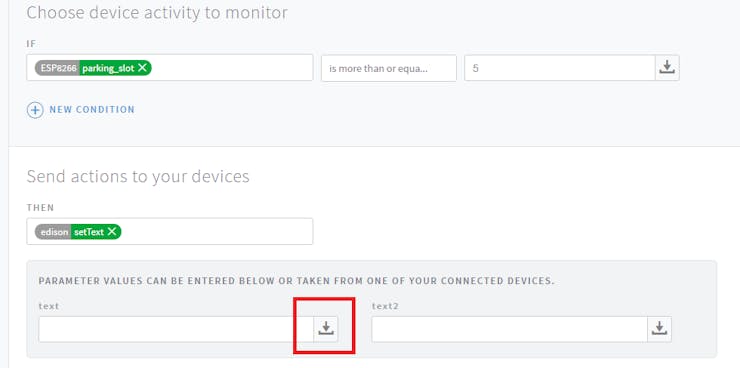Click the NEW CONDITION link text

click(x=92, y=109)
